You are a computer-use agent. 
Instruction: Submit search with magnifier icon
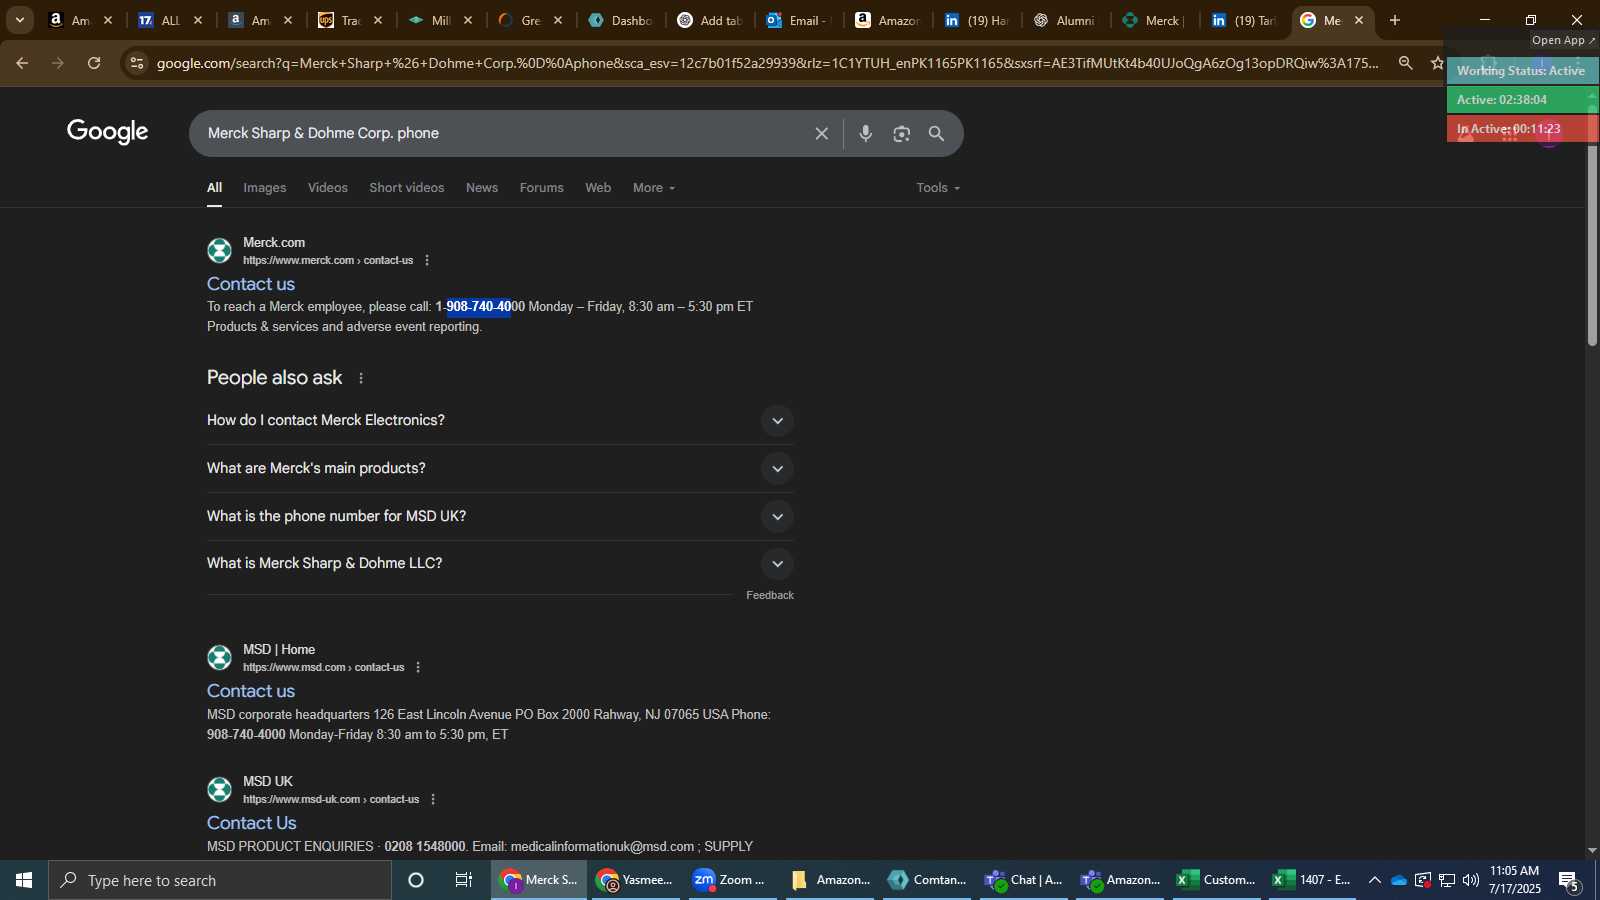coord(937,134)
